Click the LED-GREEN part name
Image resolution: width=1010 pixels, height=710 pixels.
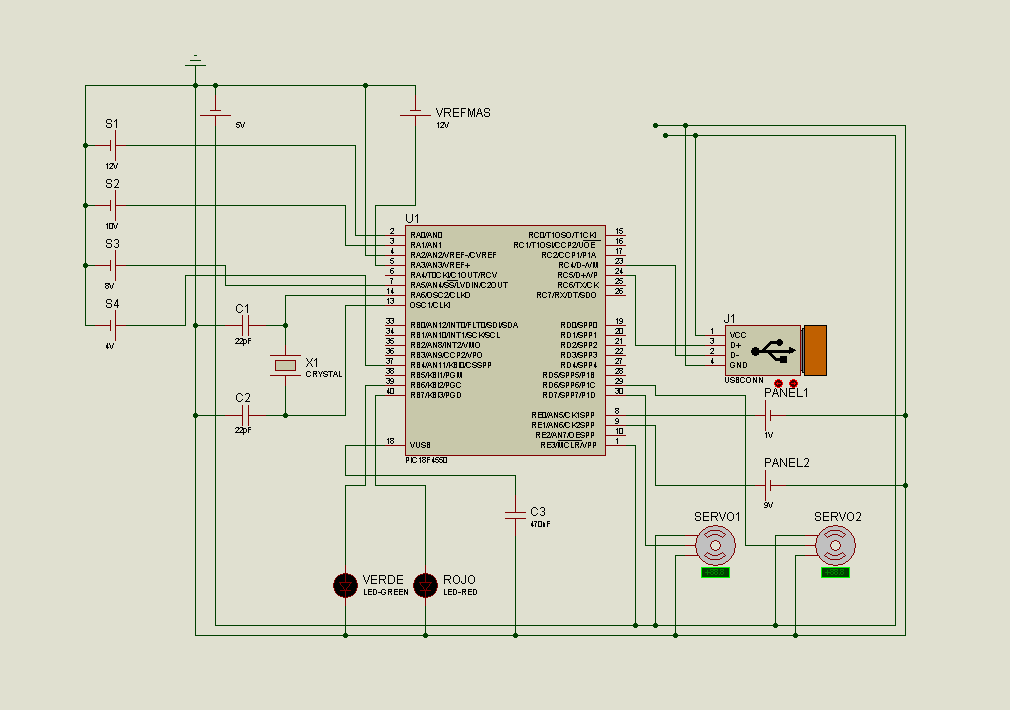coord(386,592)
